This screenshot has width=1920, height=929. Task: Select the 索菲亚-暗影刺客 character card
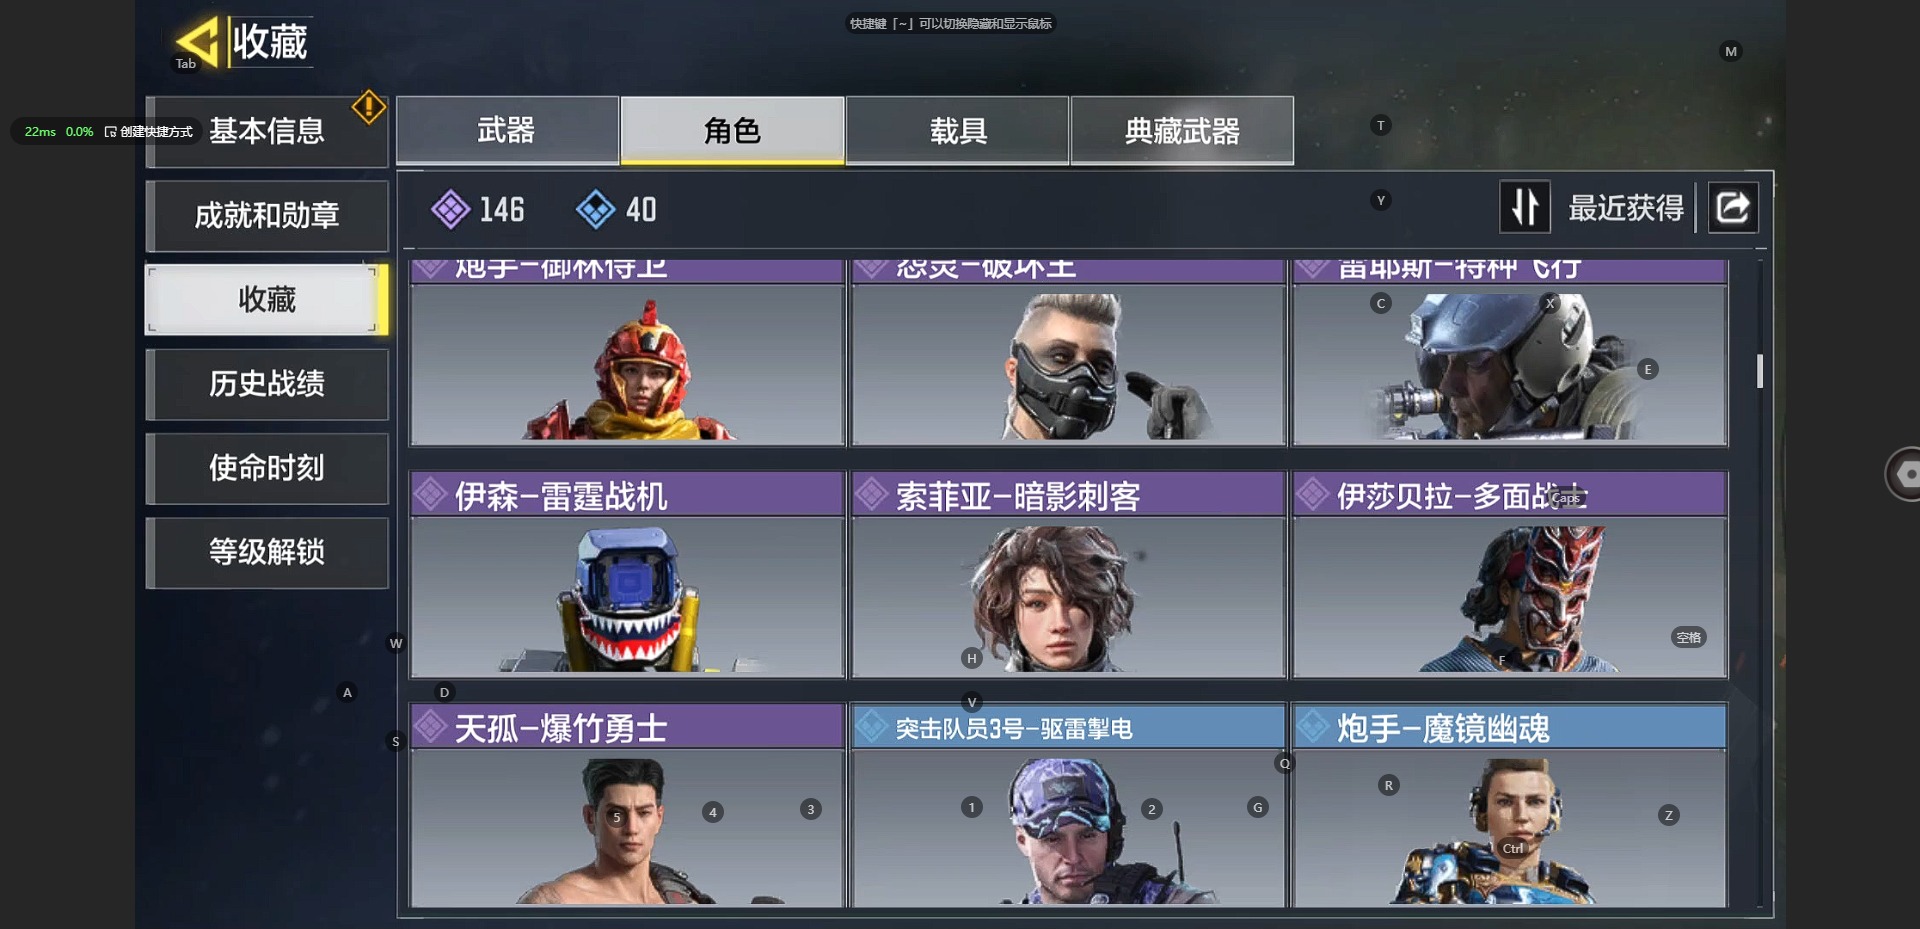pyautogui.click(x=1068, y=575)
